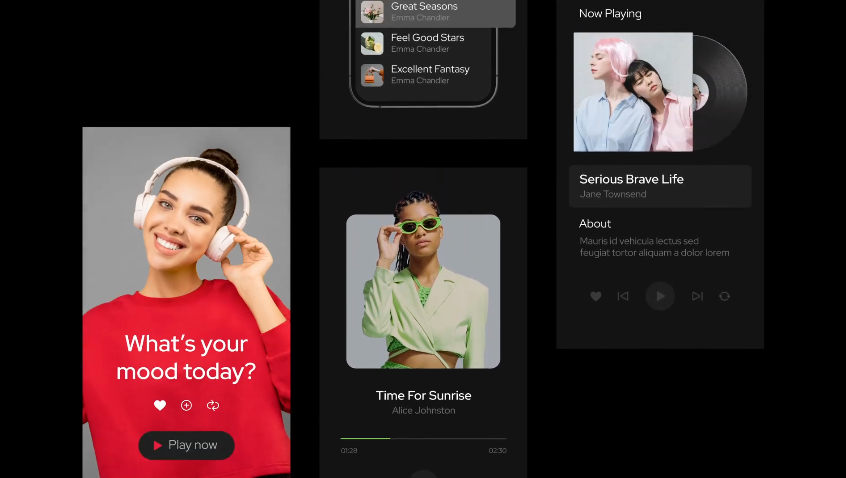Click the What's your mood today? headline
The height and width of the screenshot is (478, 846).
pos(186,358)
